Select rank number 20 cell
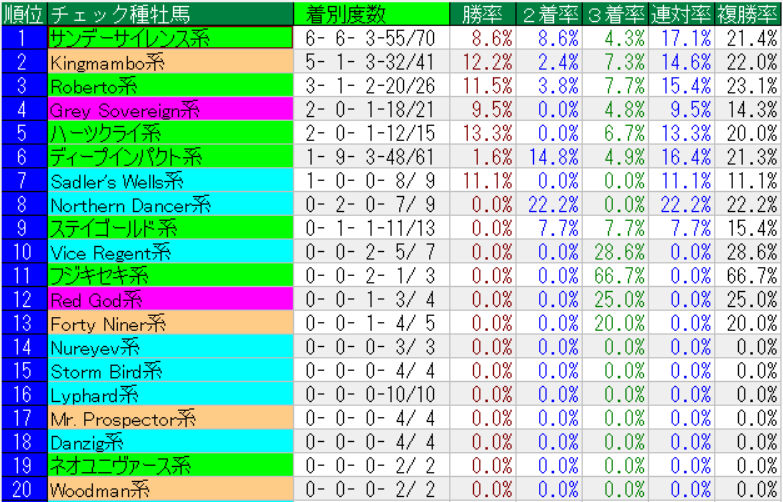This screenshot has height=502, width=783. pyautogui.click(x=23, y=490)
